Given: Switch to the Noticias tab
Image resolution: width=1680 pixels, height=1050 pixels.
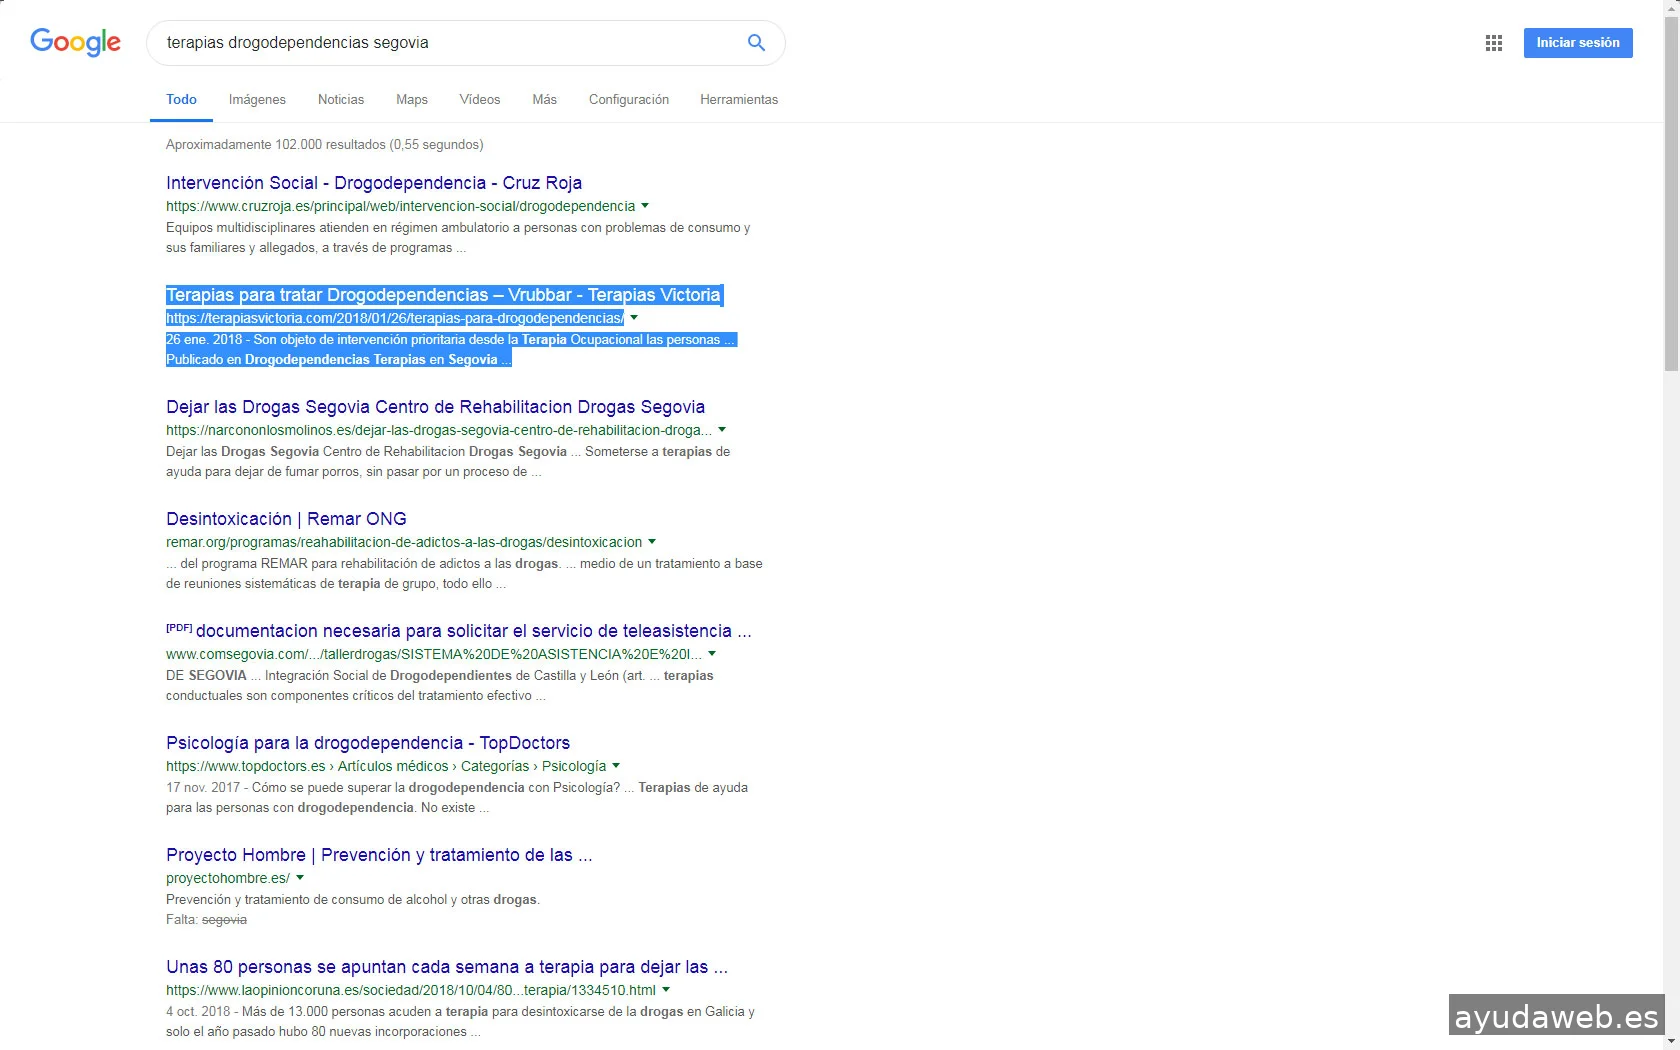Looking at the screenshot, I should tap(340, 100).
